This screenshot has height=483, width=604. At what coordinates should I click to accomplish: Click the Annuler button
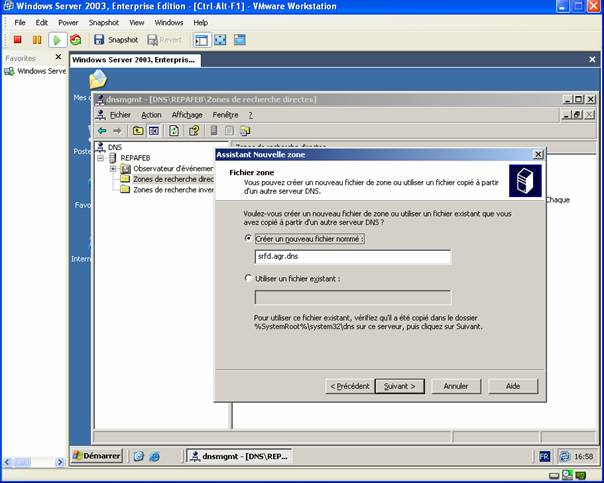(x=456, y=386)
